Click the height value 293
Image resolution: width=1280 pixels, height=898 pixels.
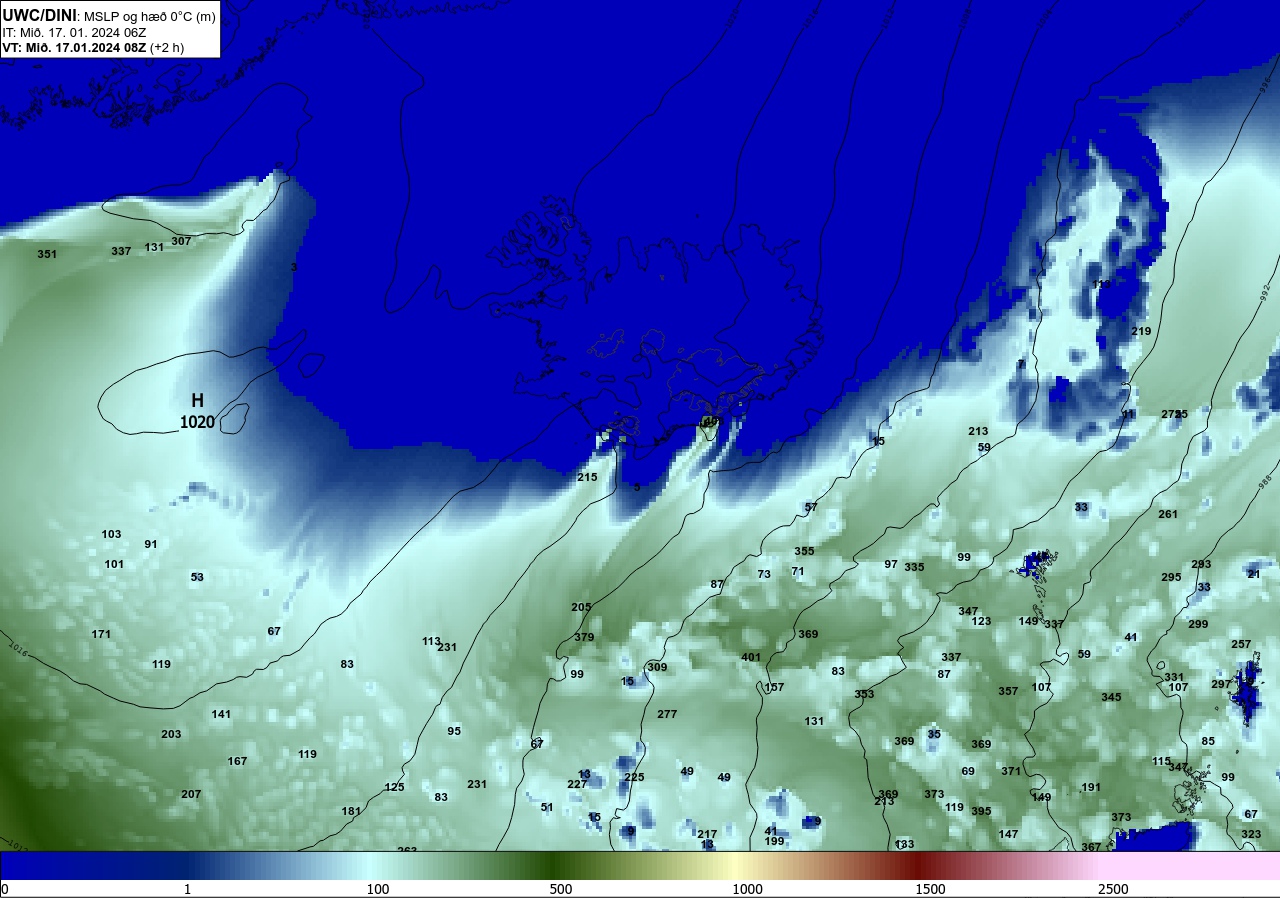coord(1201,564)
